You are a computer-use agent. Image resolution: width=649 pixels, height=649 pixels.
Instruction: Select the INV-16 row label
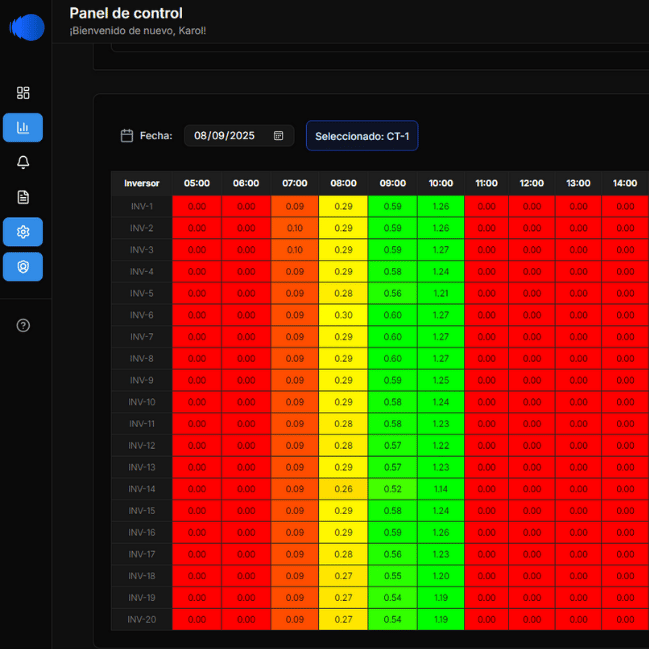tap(142, 532)
